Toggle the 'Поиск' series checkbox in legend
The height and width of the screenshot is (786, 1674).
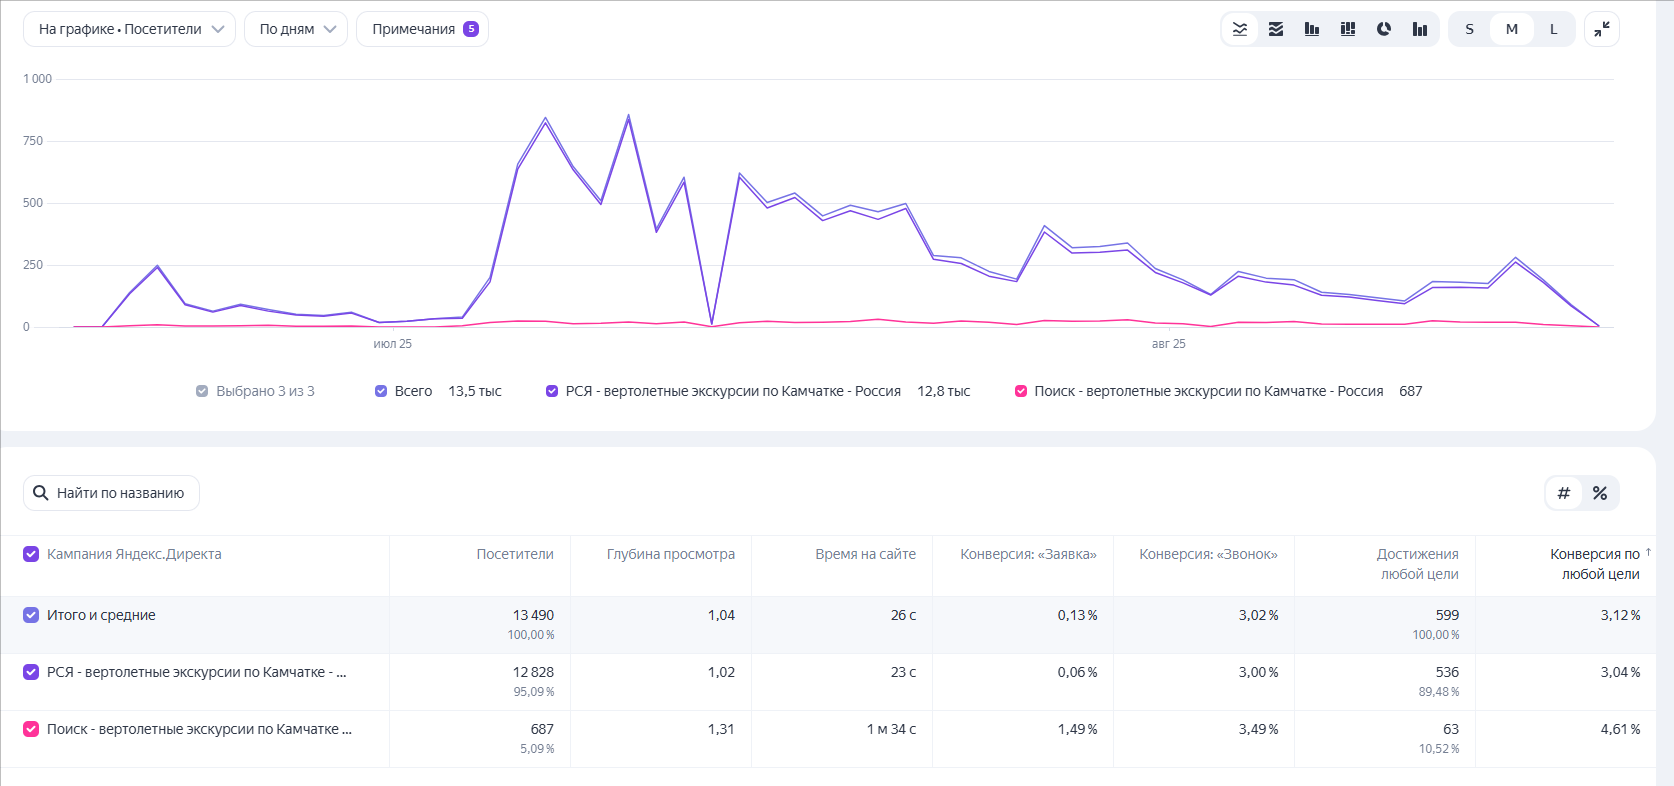click(1021, 391)
